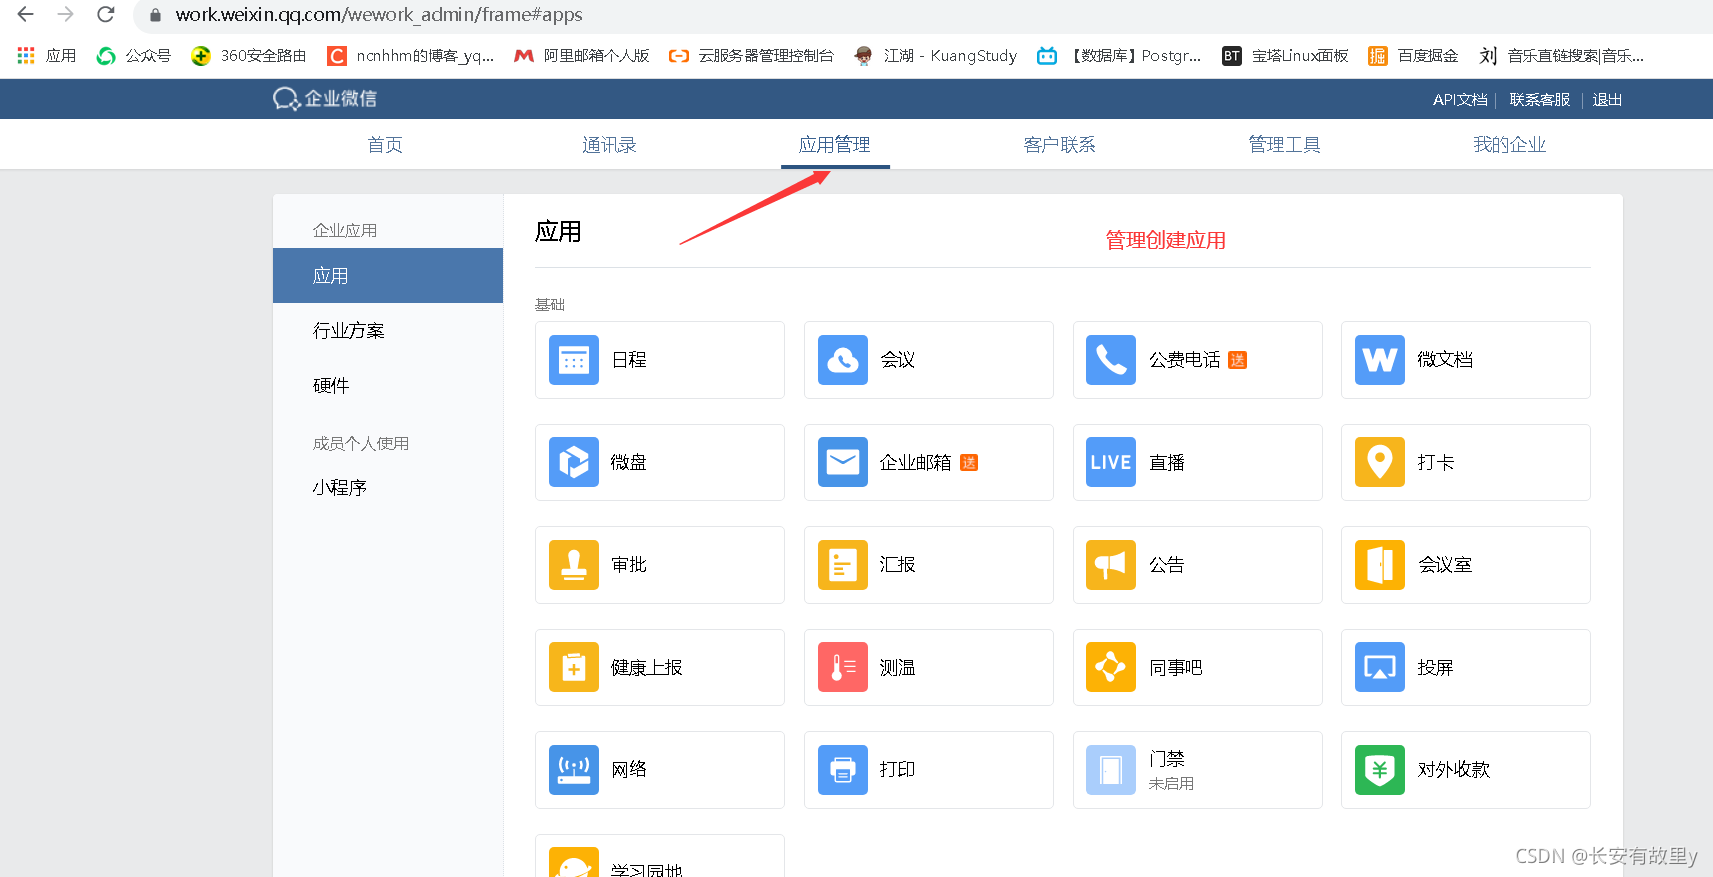1713x877 pixels.
Task: Open the 企业邮箱 envelope icon
Action: coord(843,462)
